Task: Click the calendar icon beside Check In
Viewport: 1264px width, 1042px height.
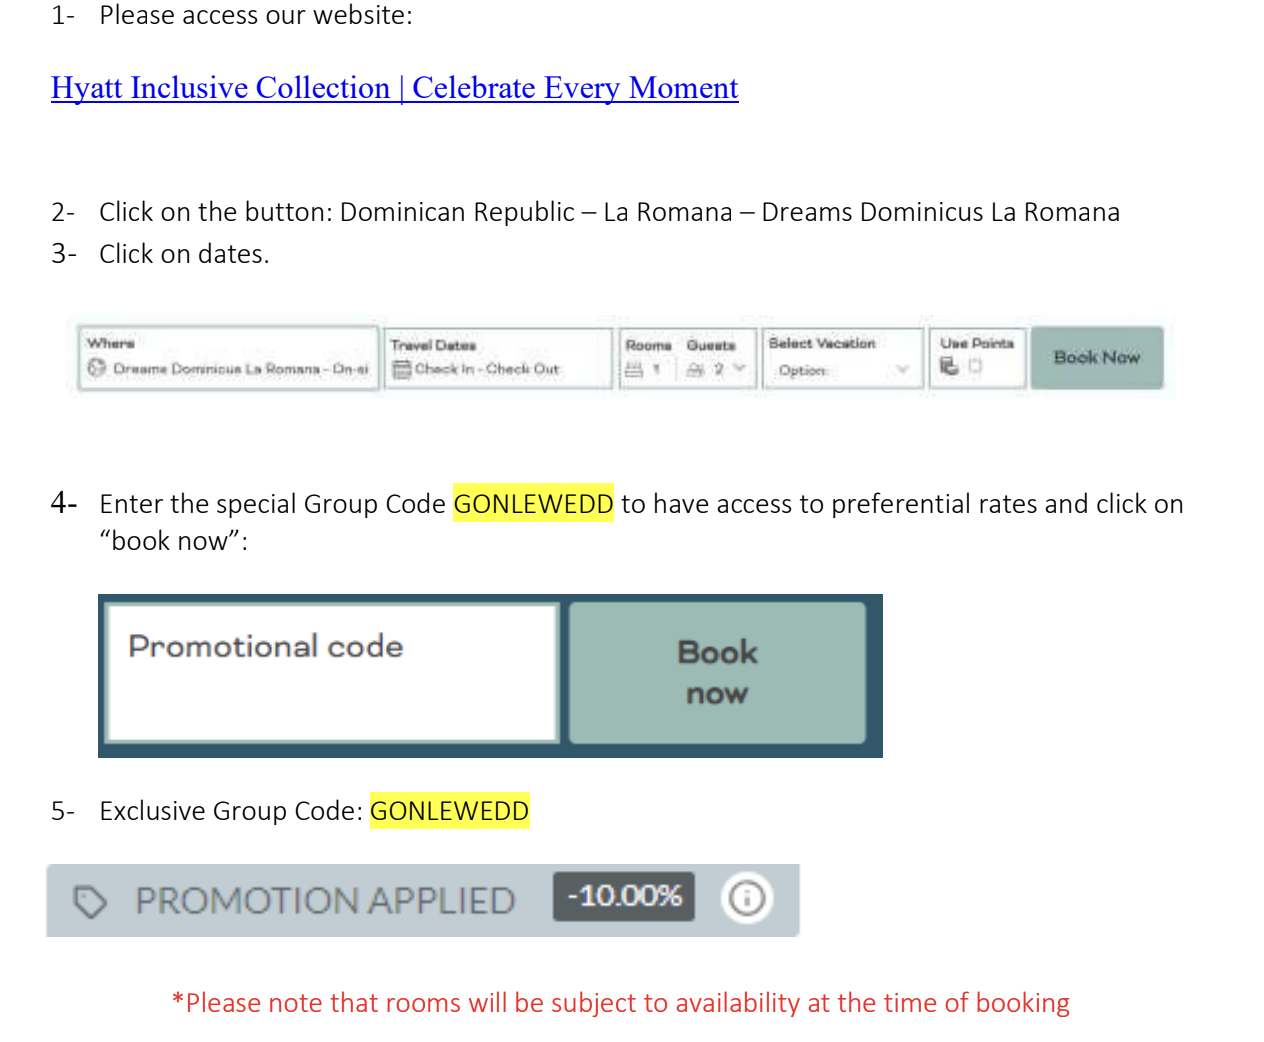Action: (402, 369)
